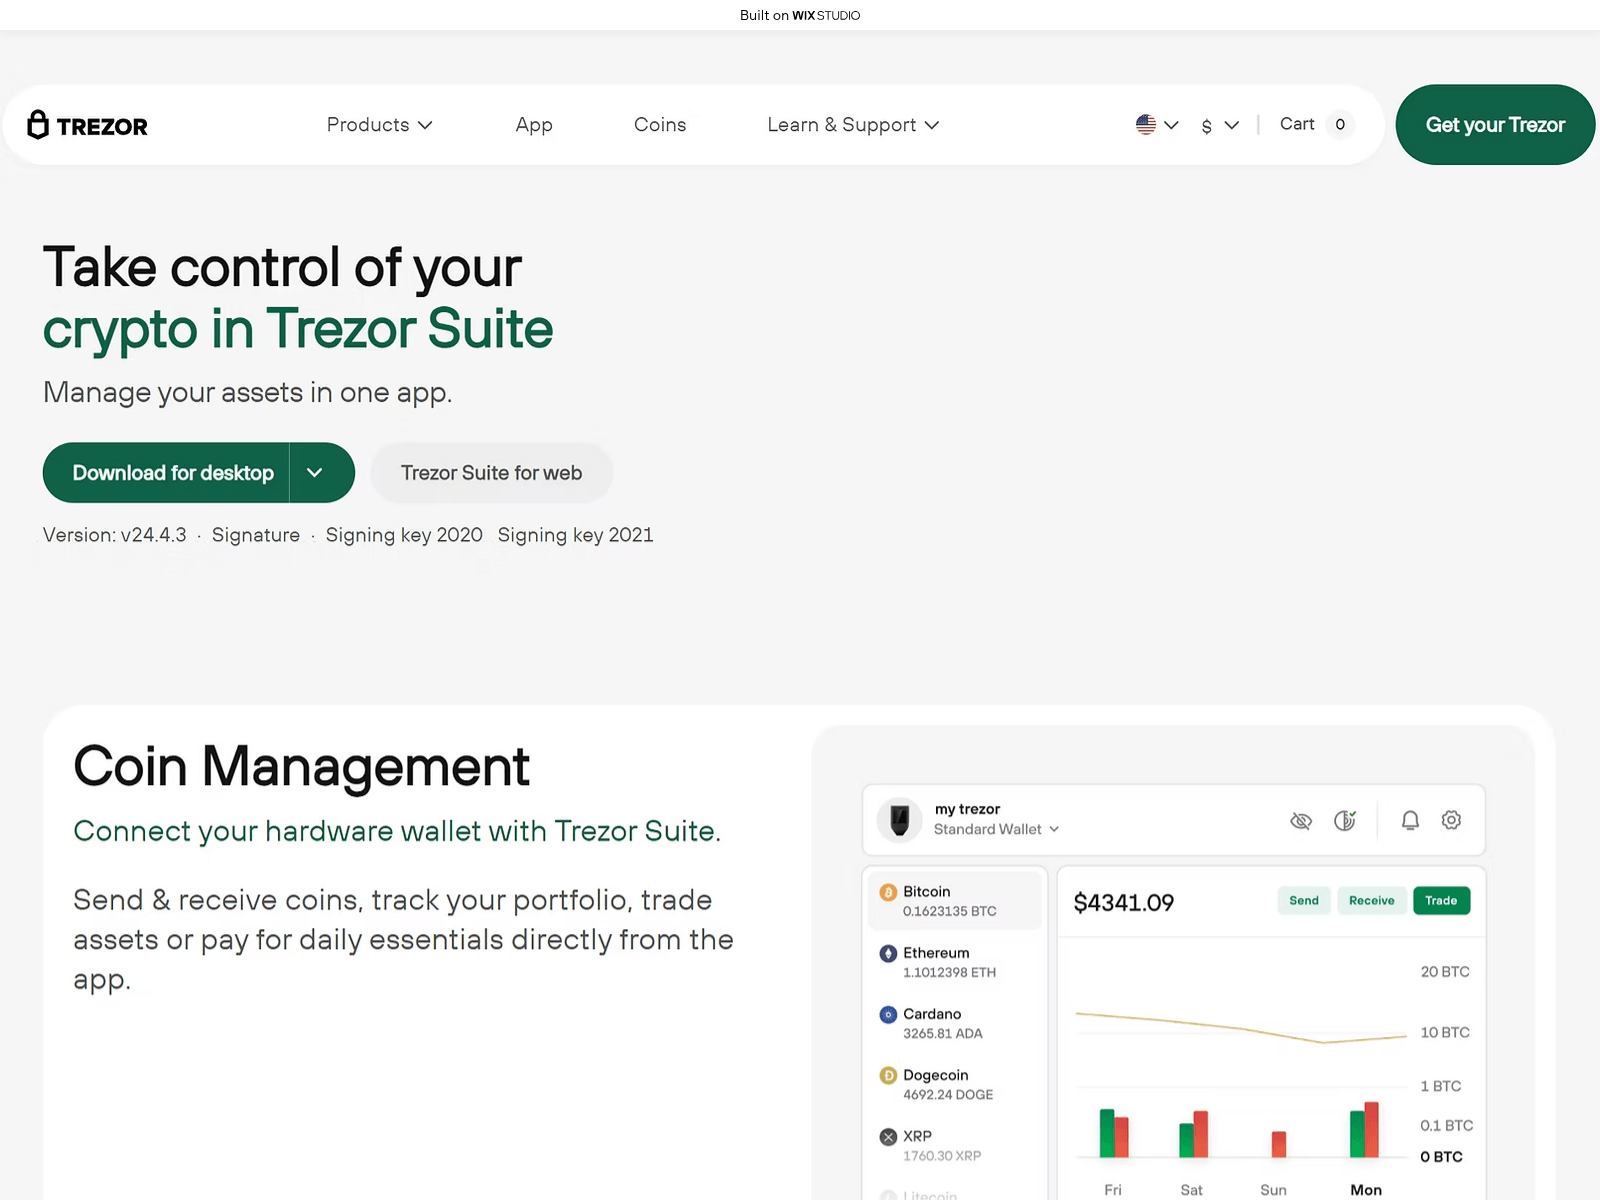This screenshot has width=1600, height=1200.
Task: Open the App navigation item
Action: pos(534,125)
